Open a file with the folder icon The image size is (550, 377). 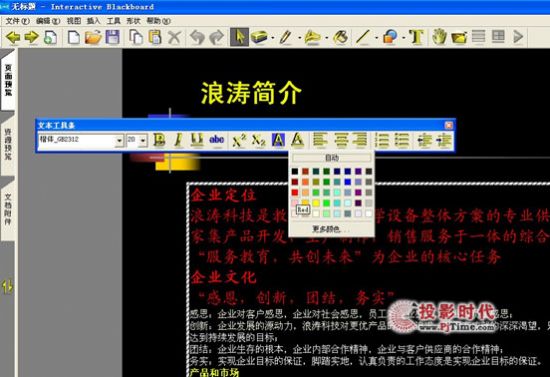pos(93,37)
